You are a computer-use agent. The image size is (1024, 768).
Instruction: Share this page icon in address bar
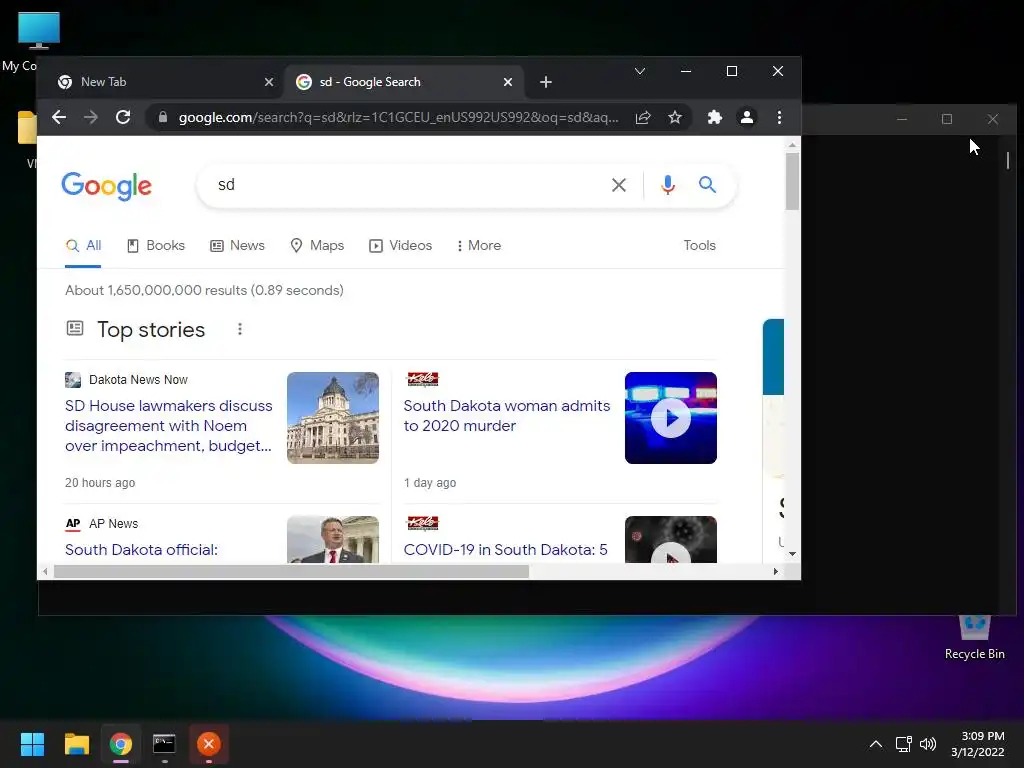pos(643,118)
